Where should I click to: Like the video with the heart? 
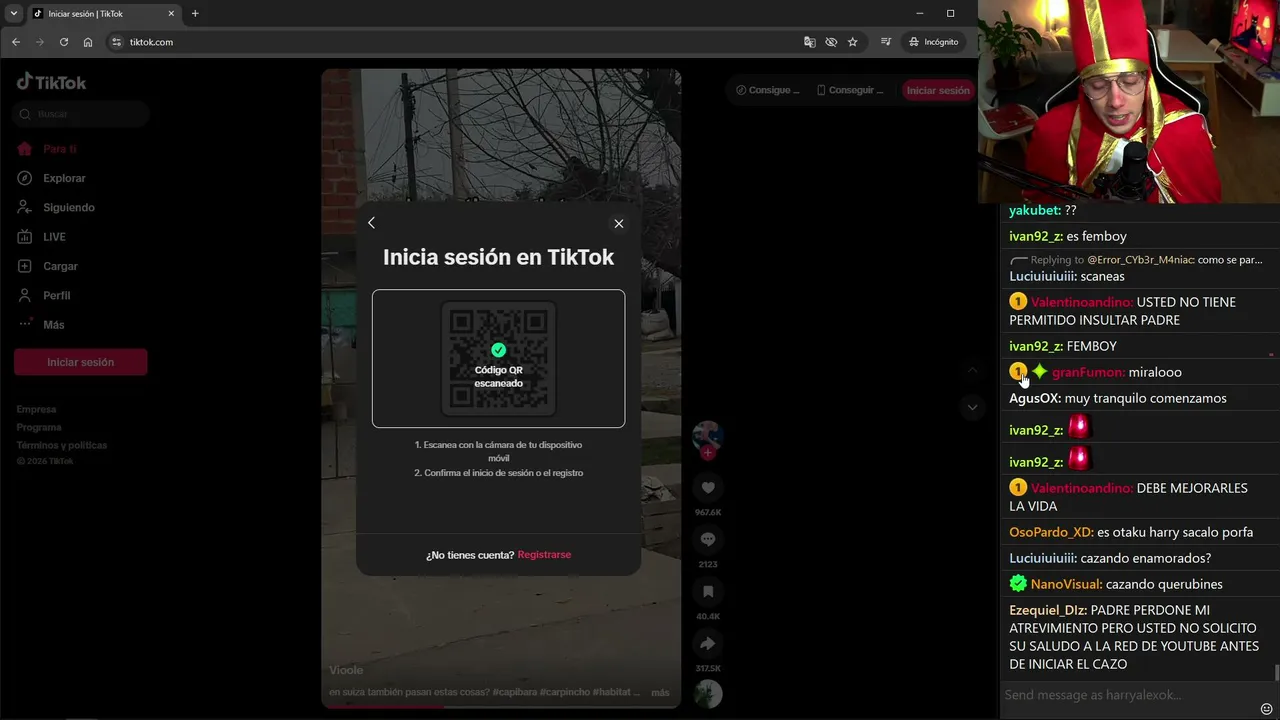pos(708,488)
